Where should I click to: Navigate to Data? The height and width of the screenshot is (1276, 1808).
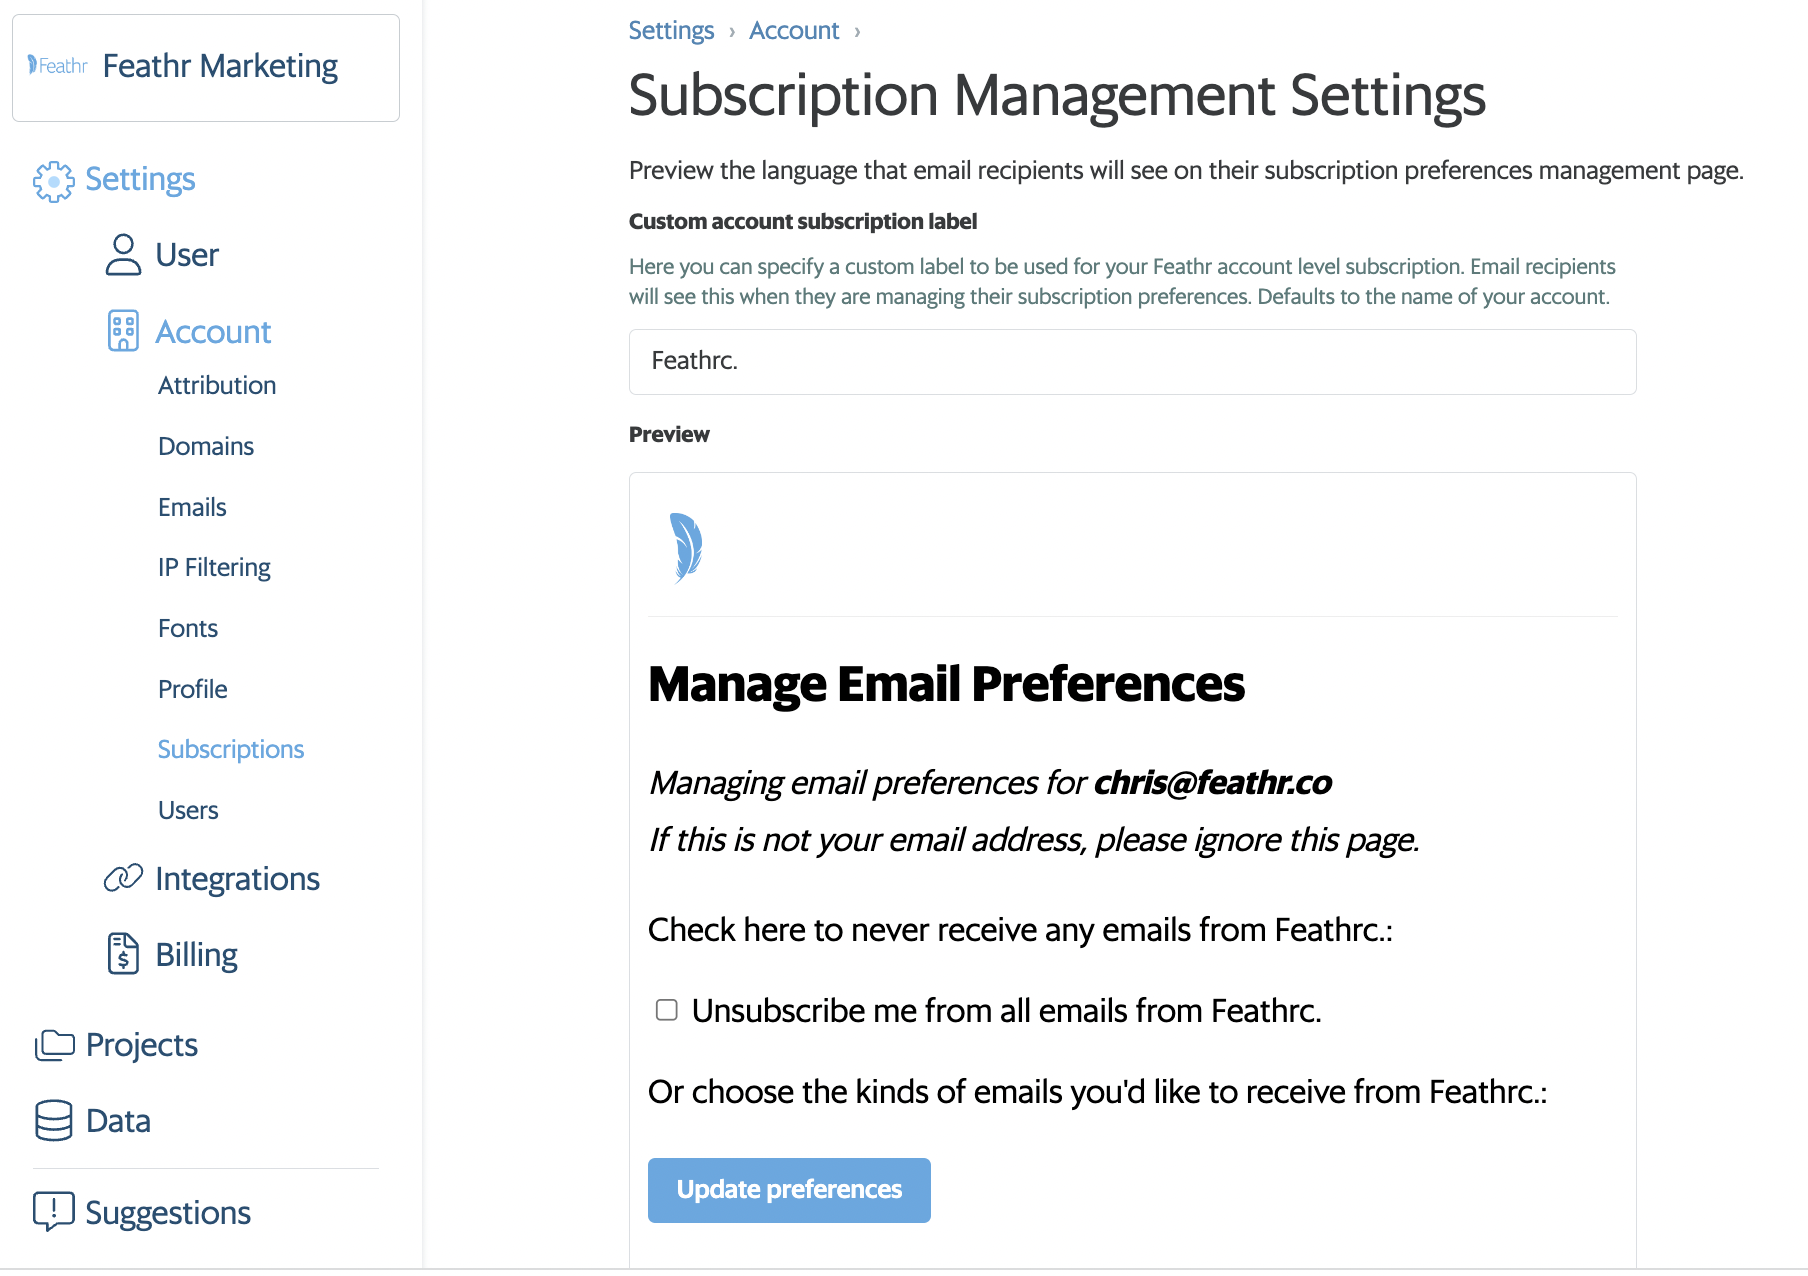click(118, 1121)
